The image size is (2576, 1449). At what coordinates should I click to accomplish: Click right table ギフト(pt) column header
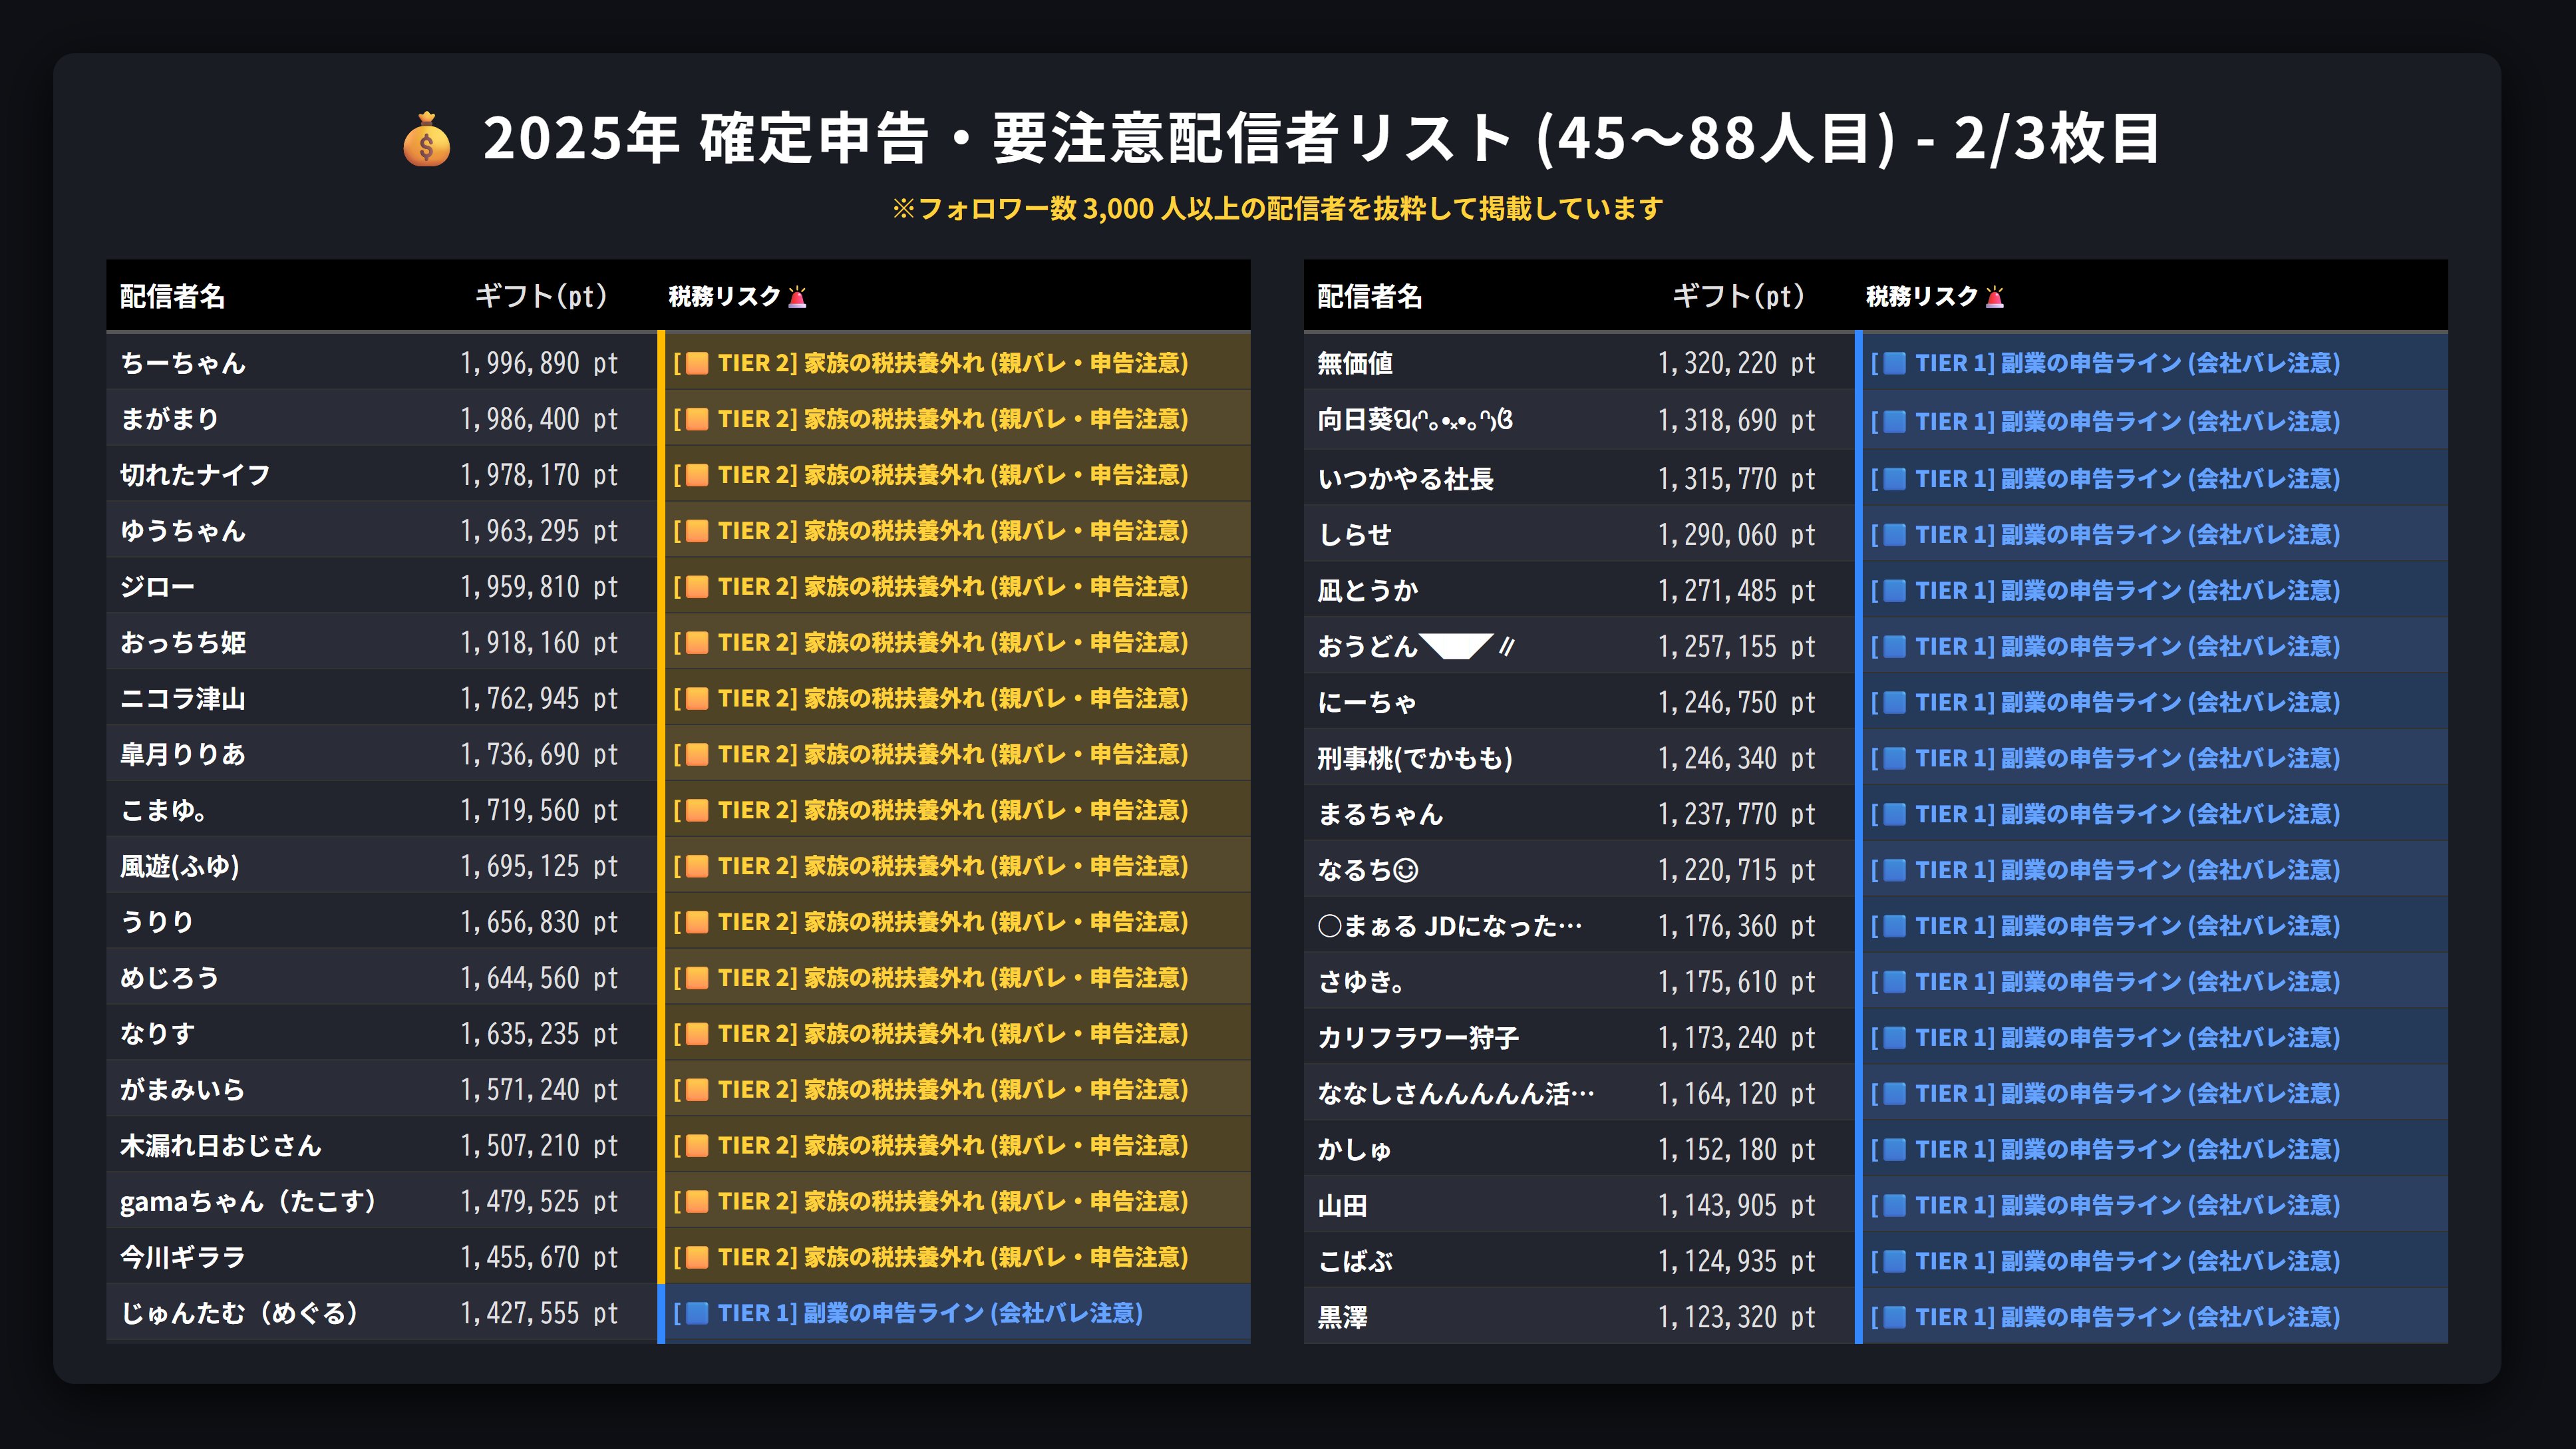[1738, 296]
